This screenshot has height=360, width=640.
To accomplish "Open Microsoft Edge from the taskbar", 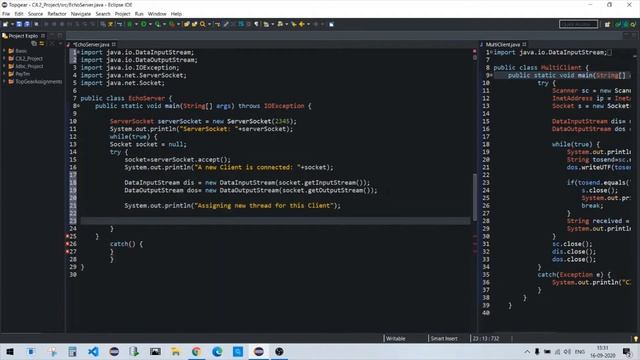I will [217, 351].
